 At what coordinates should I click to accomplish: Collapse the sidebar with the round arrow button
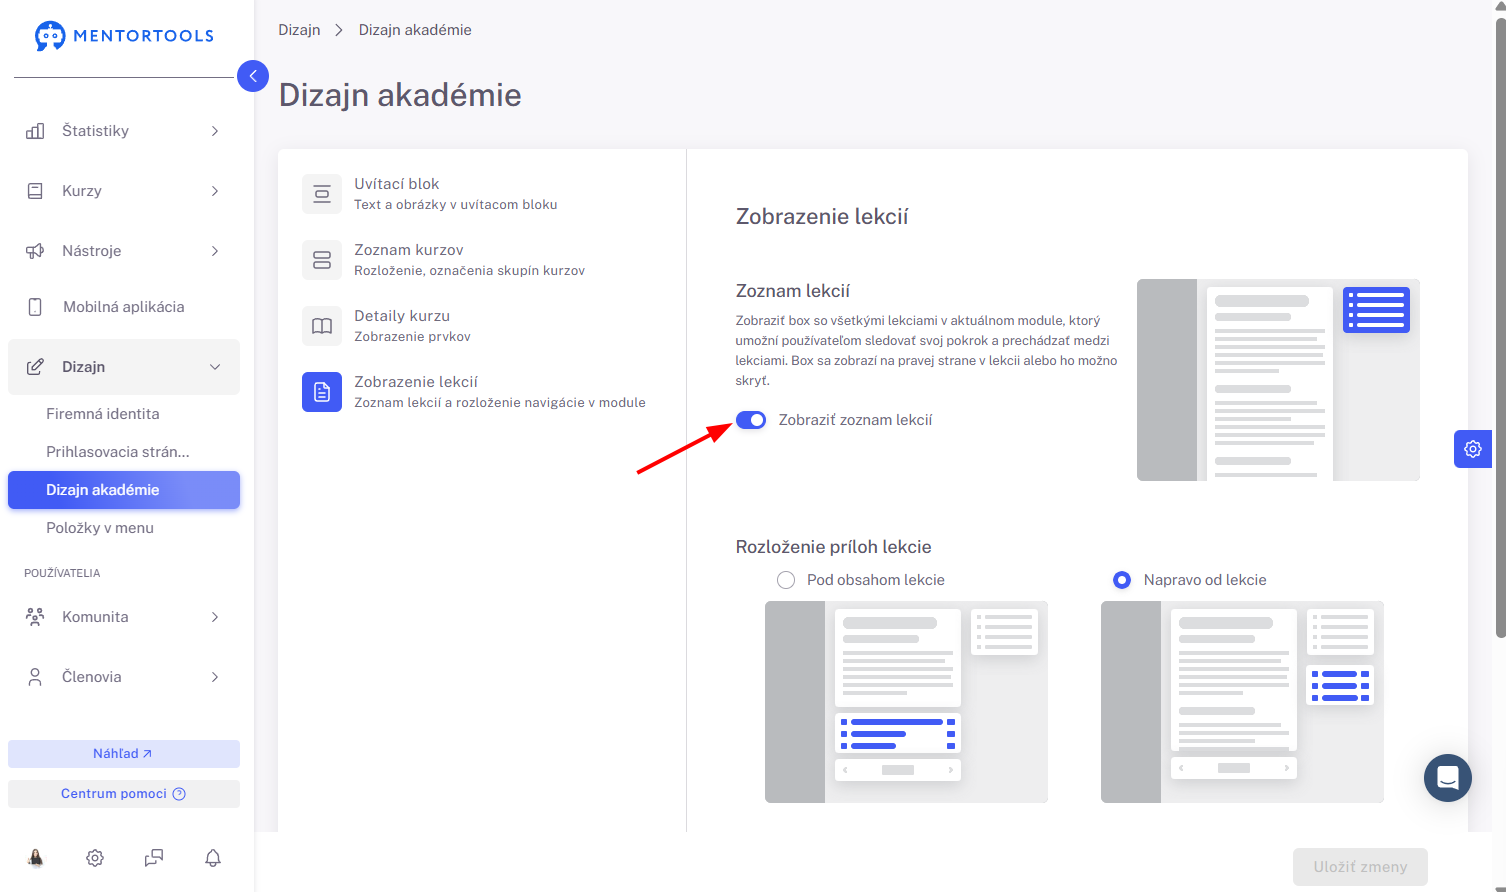point(253,76)
